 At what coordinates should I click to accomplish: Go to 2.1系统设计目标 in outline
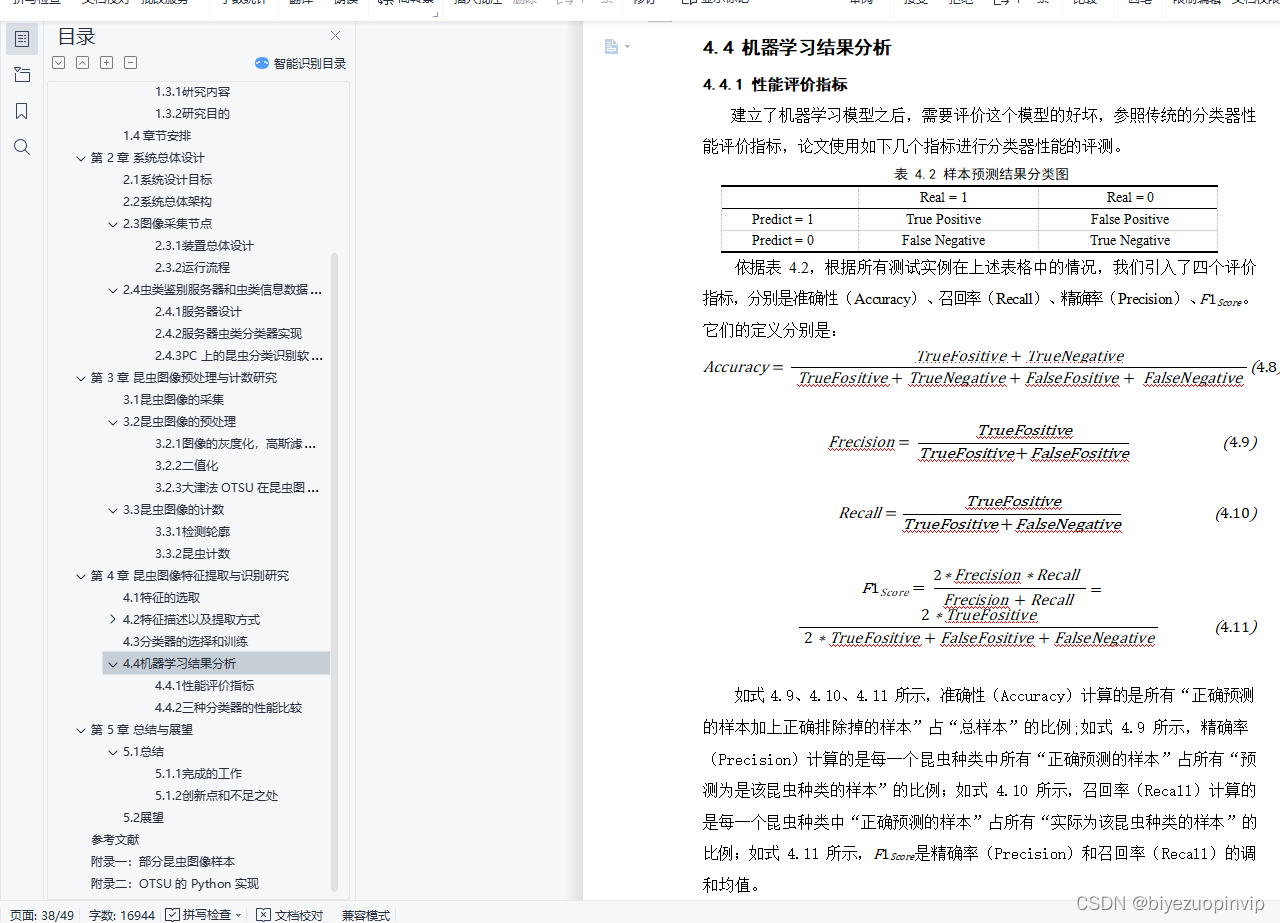(167, 180)
